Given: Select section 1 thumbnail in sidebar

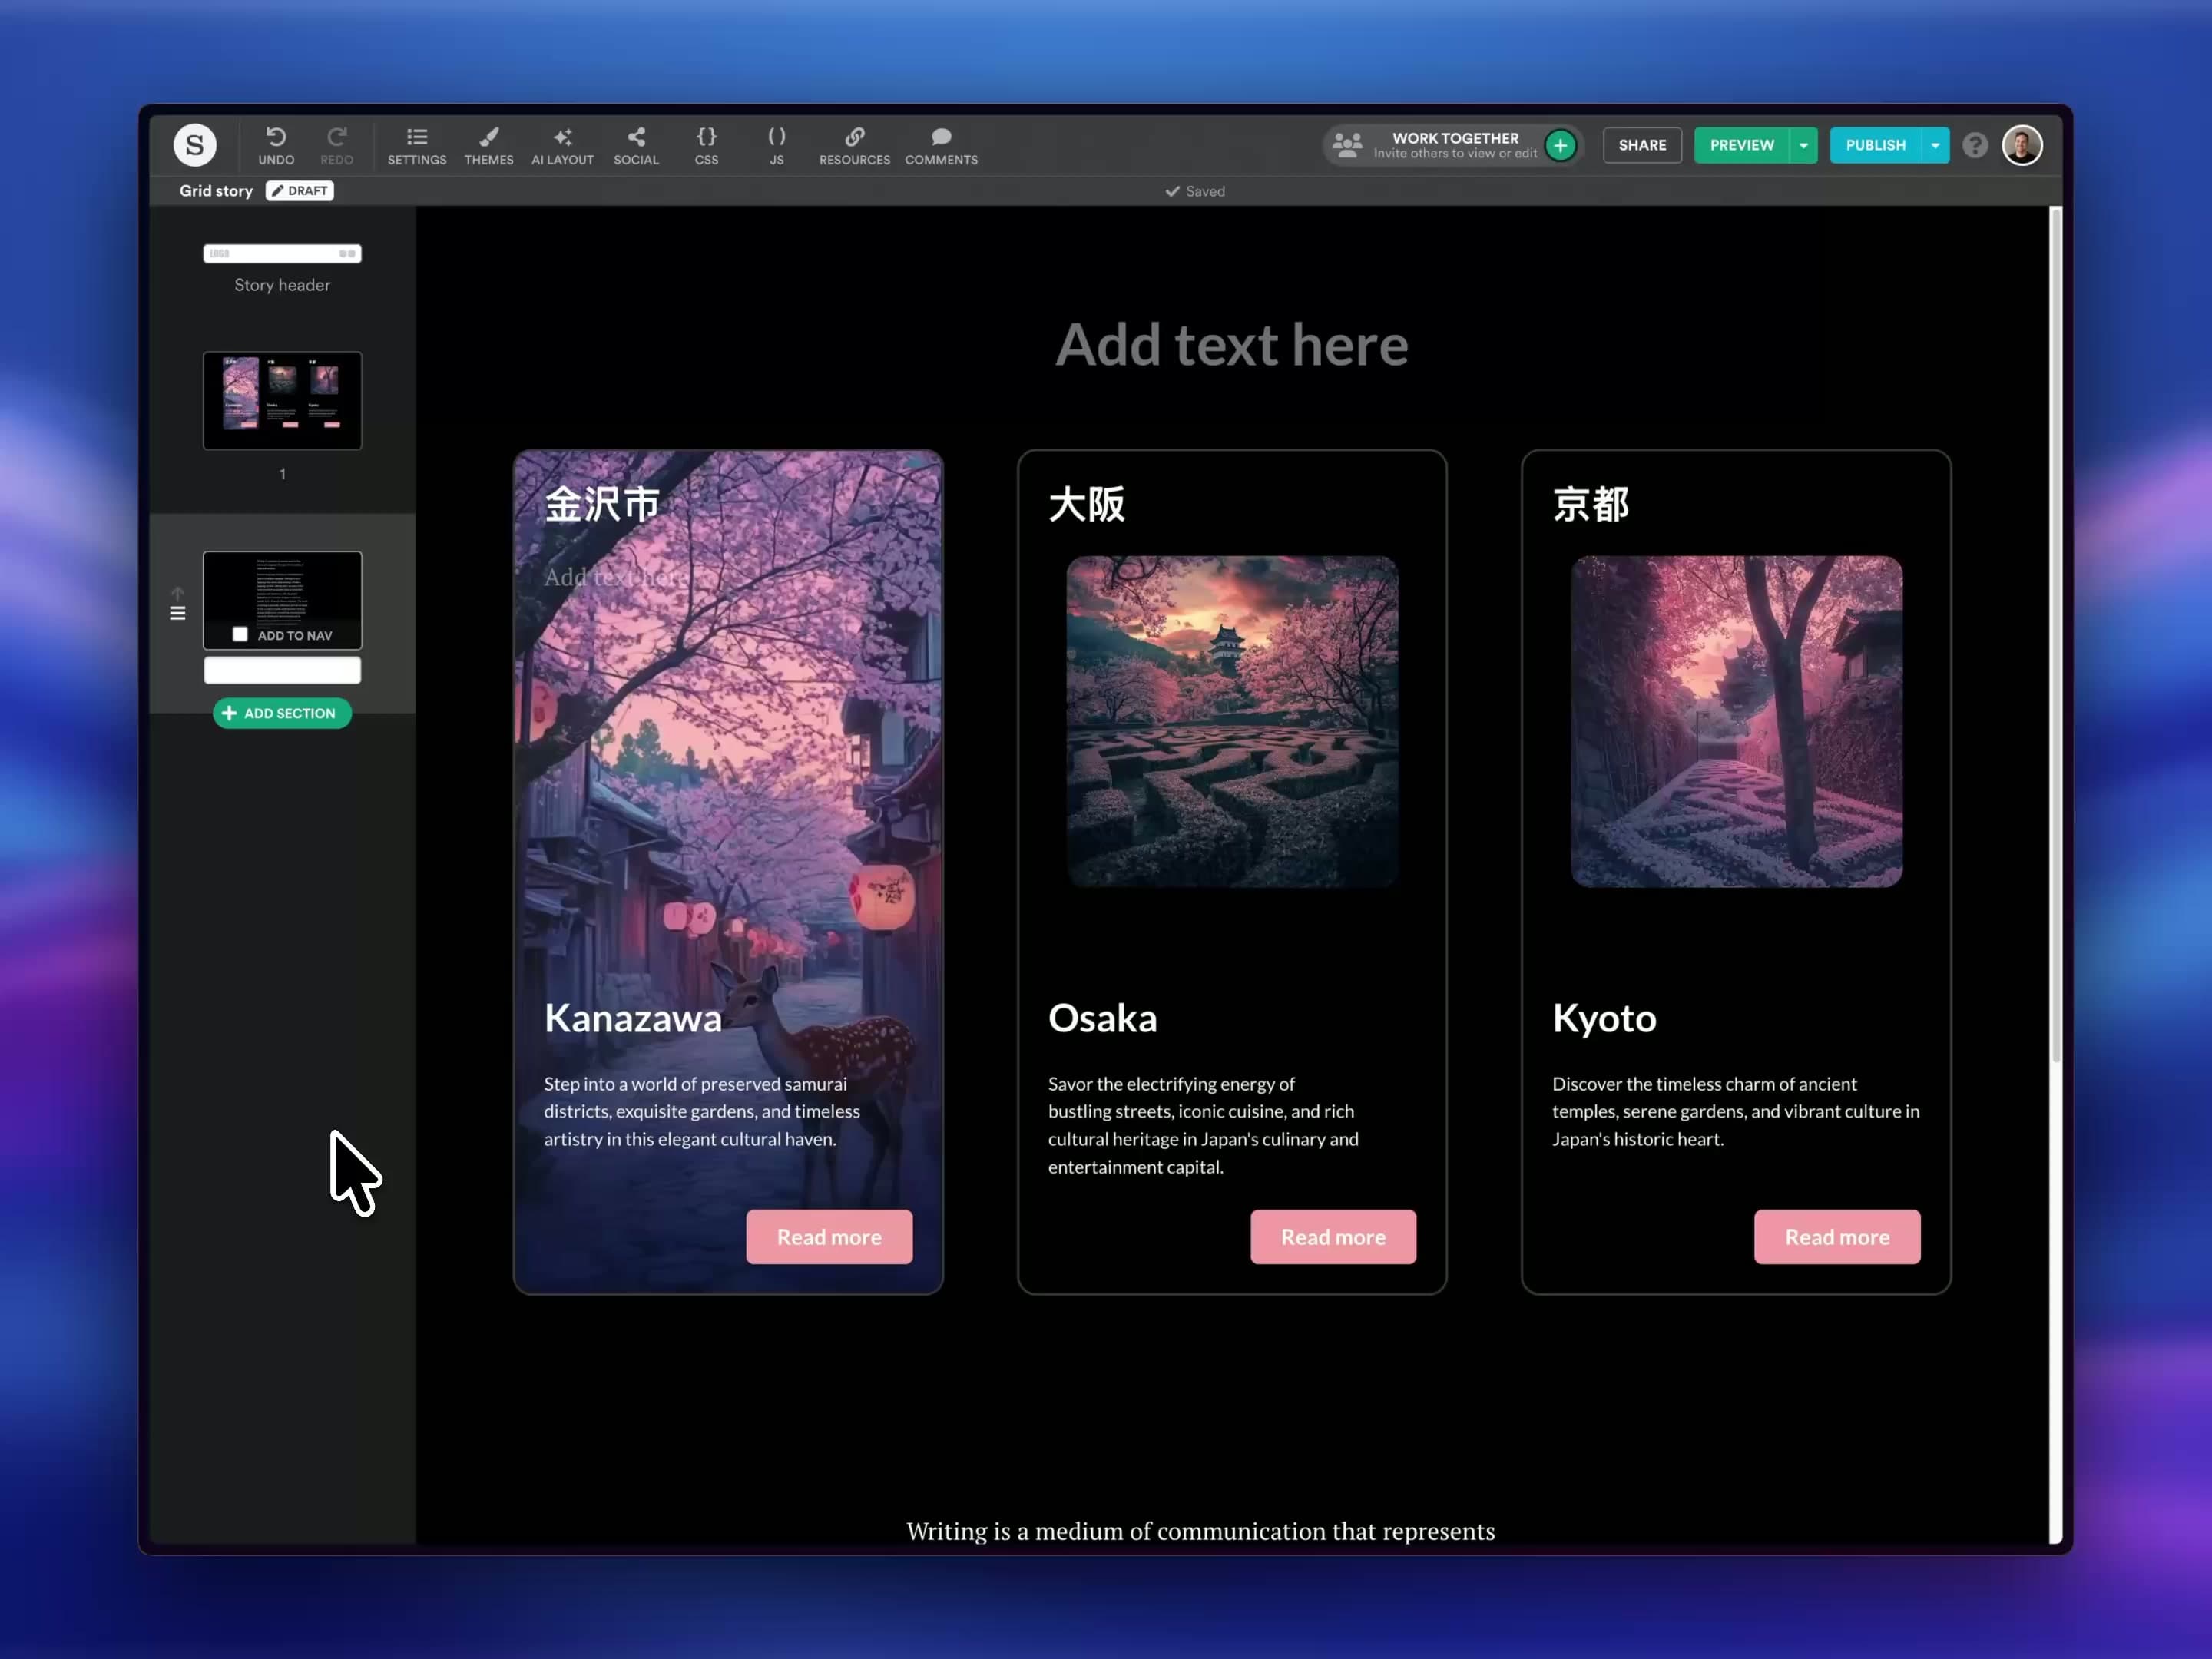Looking at the screenshot, I should coord(282,401).
